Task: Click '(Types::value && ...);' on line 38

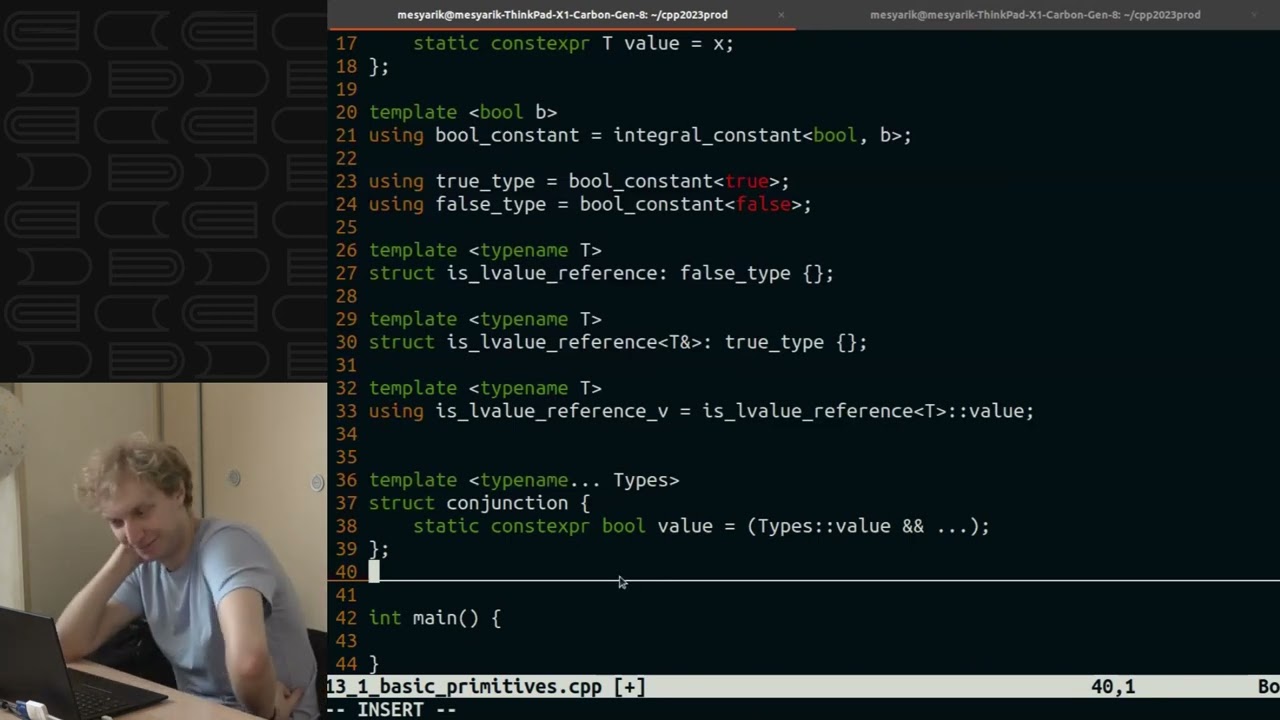Action: click(x=868, y=526)
